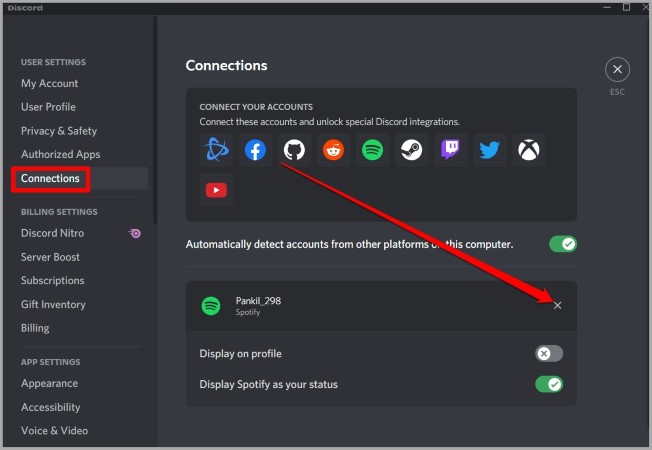Enable Display on profile switch
This screenshot has height=450, width=652.
click(x=549, y=354)
